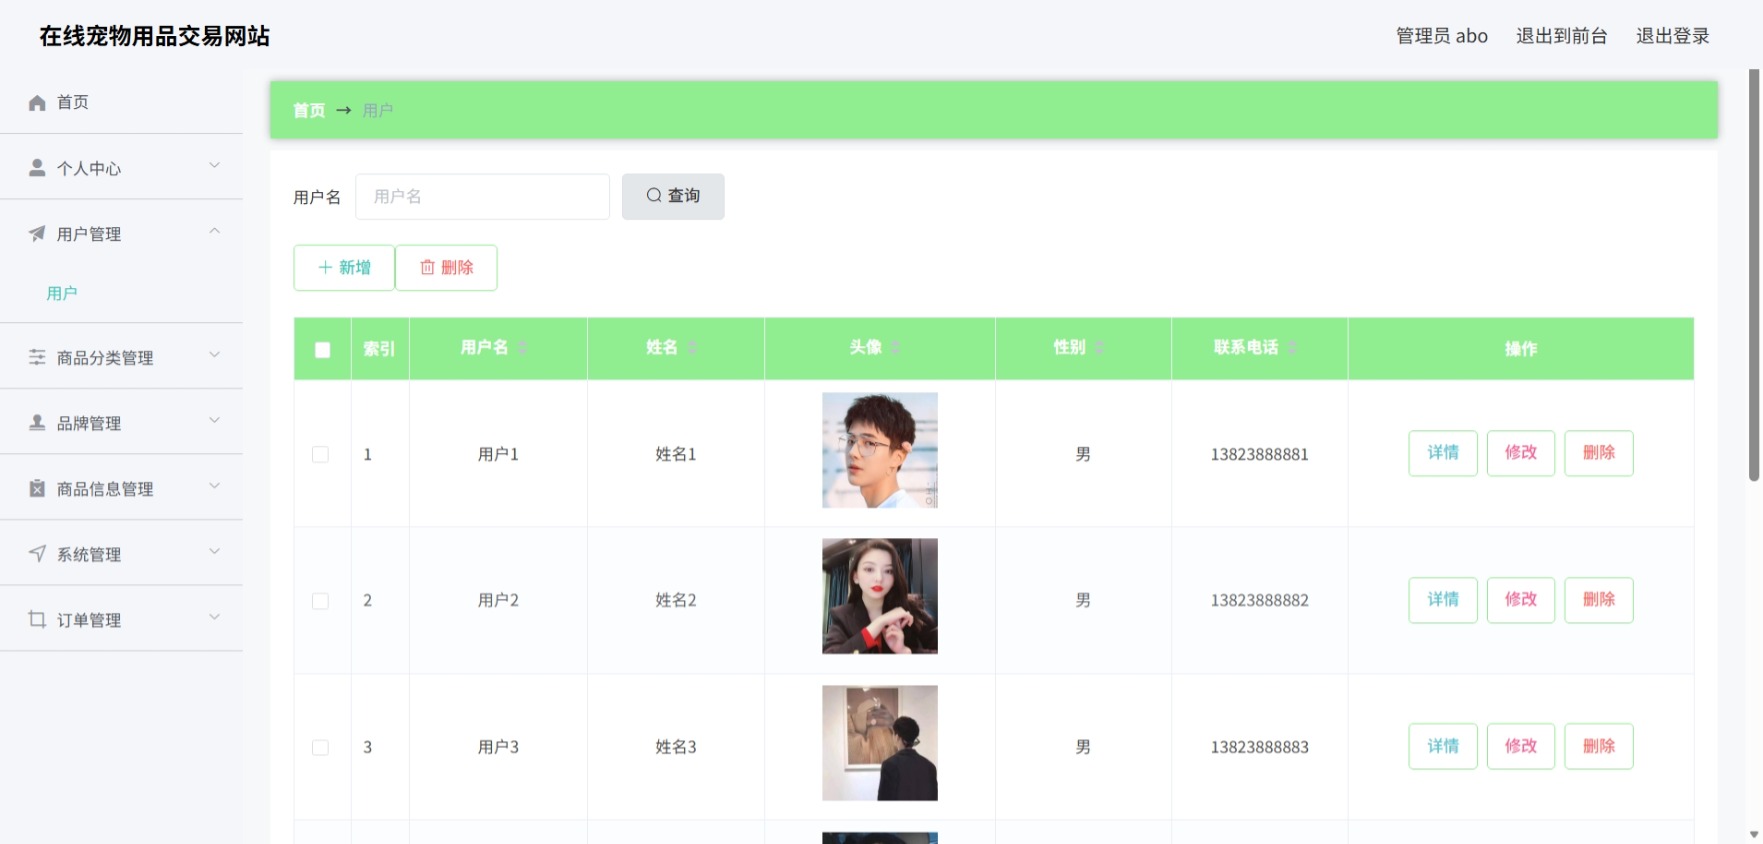Click the paper plane icon for 用户管理

click(37, 233)
